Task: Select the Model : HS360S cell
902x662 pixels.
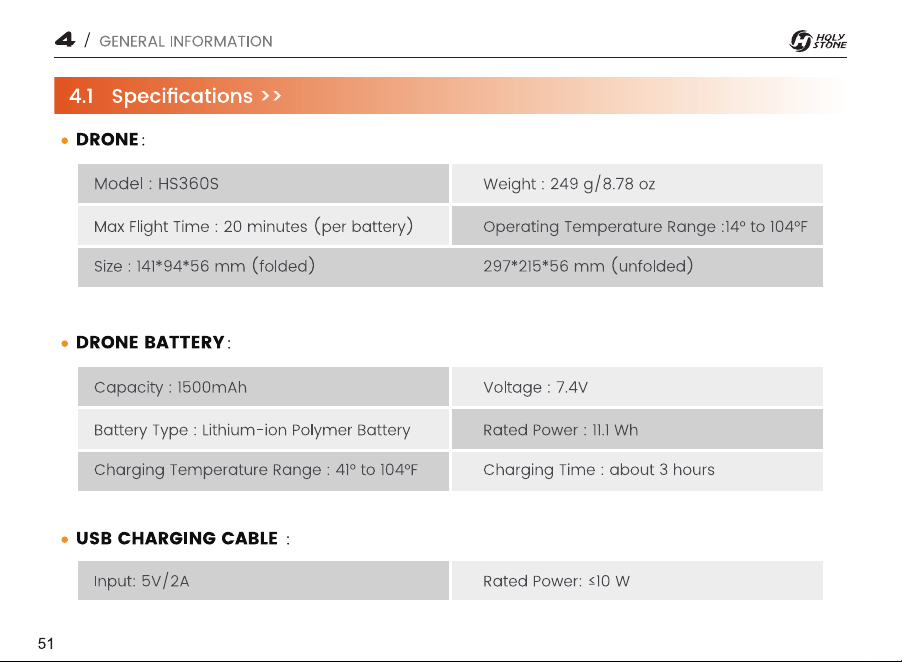Action: pos(263,183)
